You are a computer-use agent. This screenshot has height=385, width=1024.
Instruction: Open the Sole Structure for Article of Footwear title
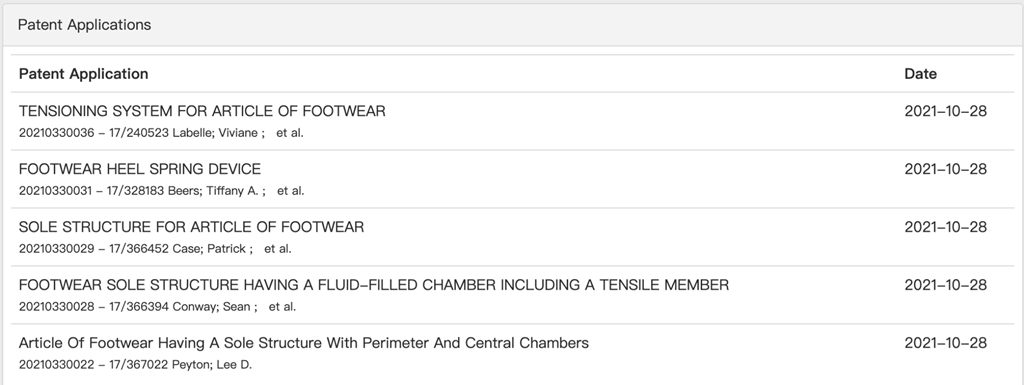(x=191, y=227)
